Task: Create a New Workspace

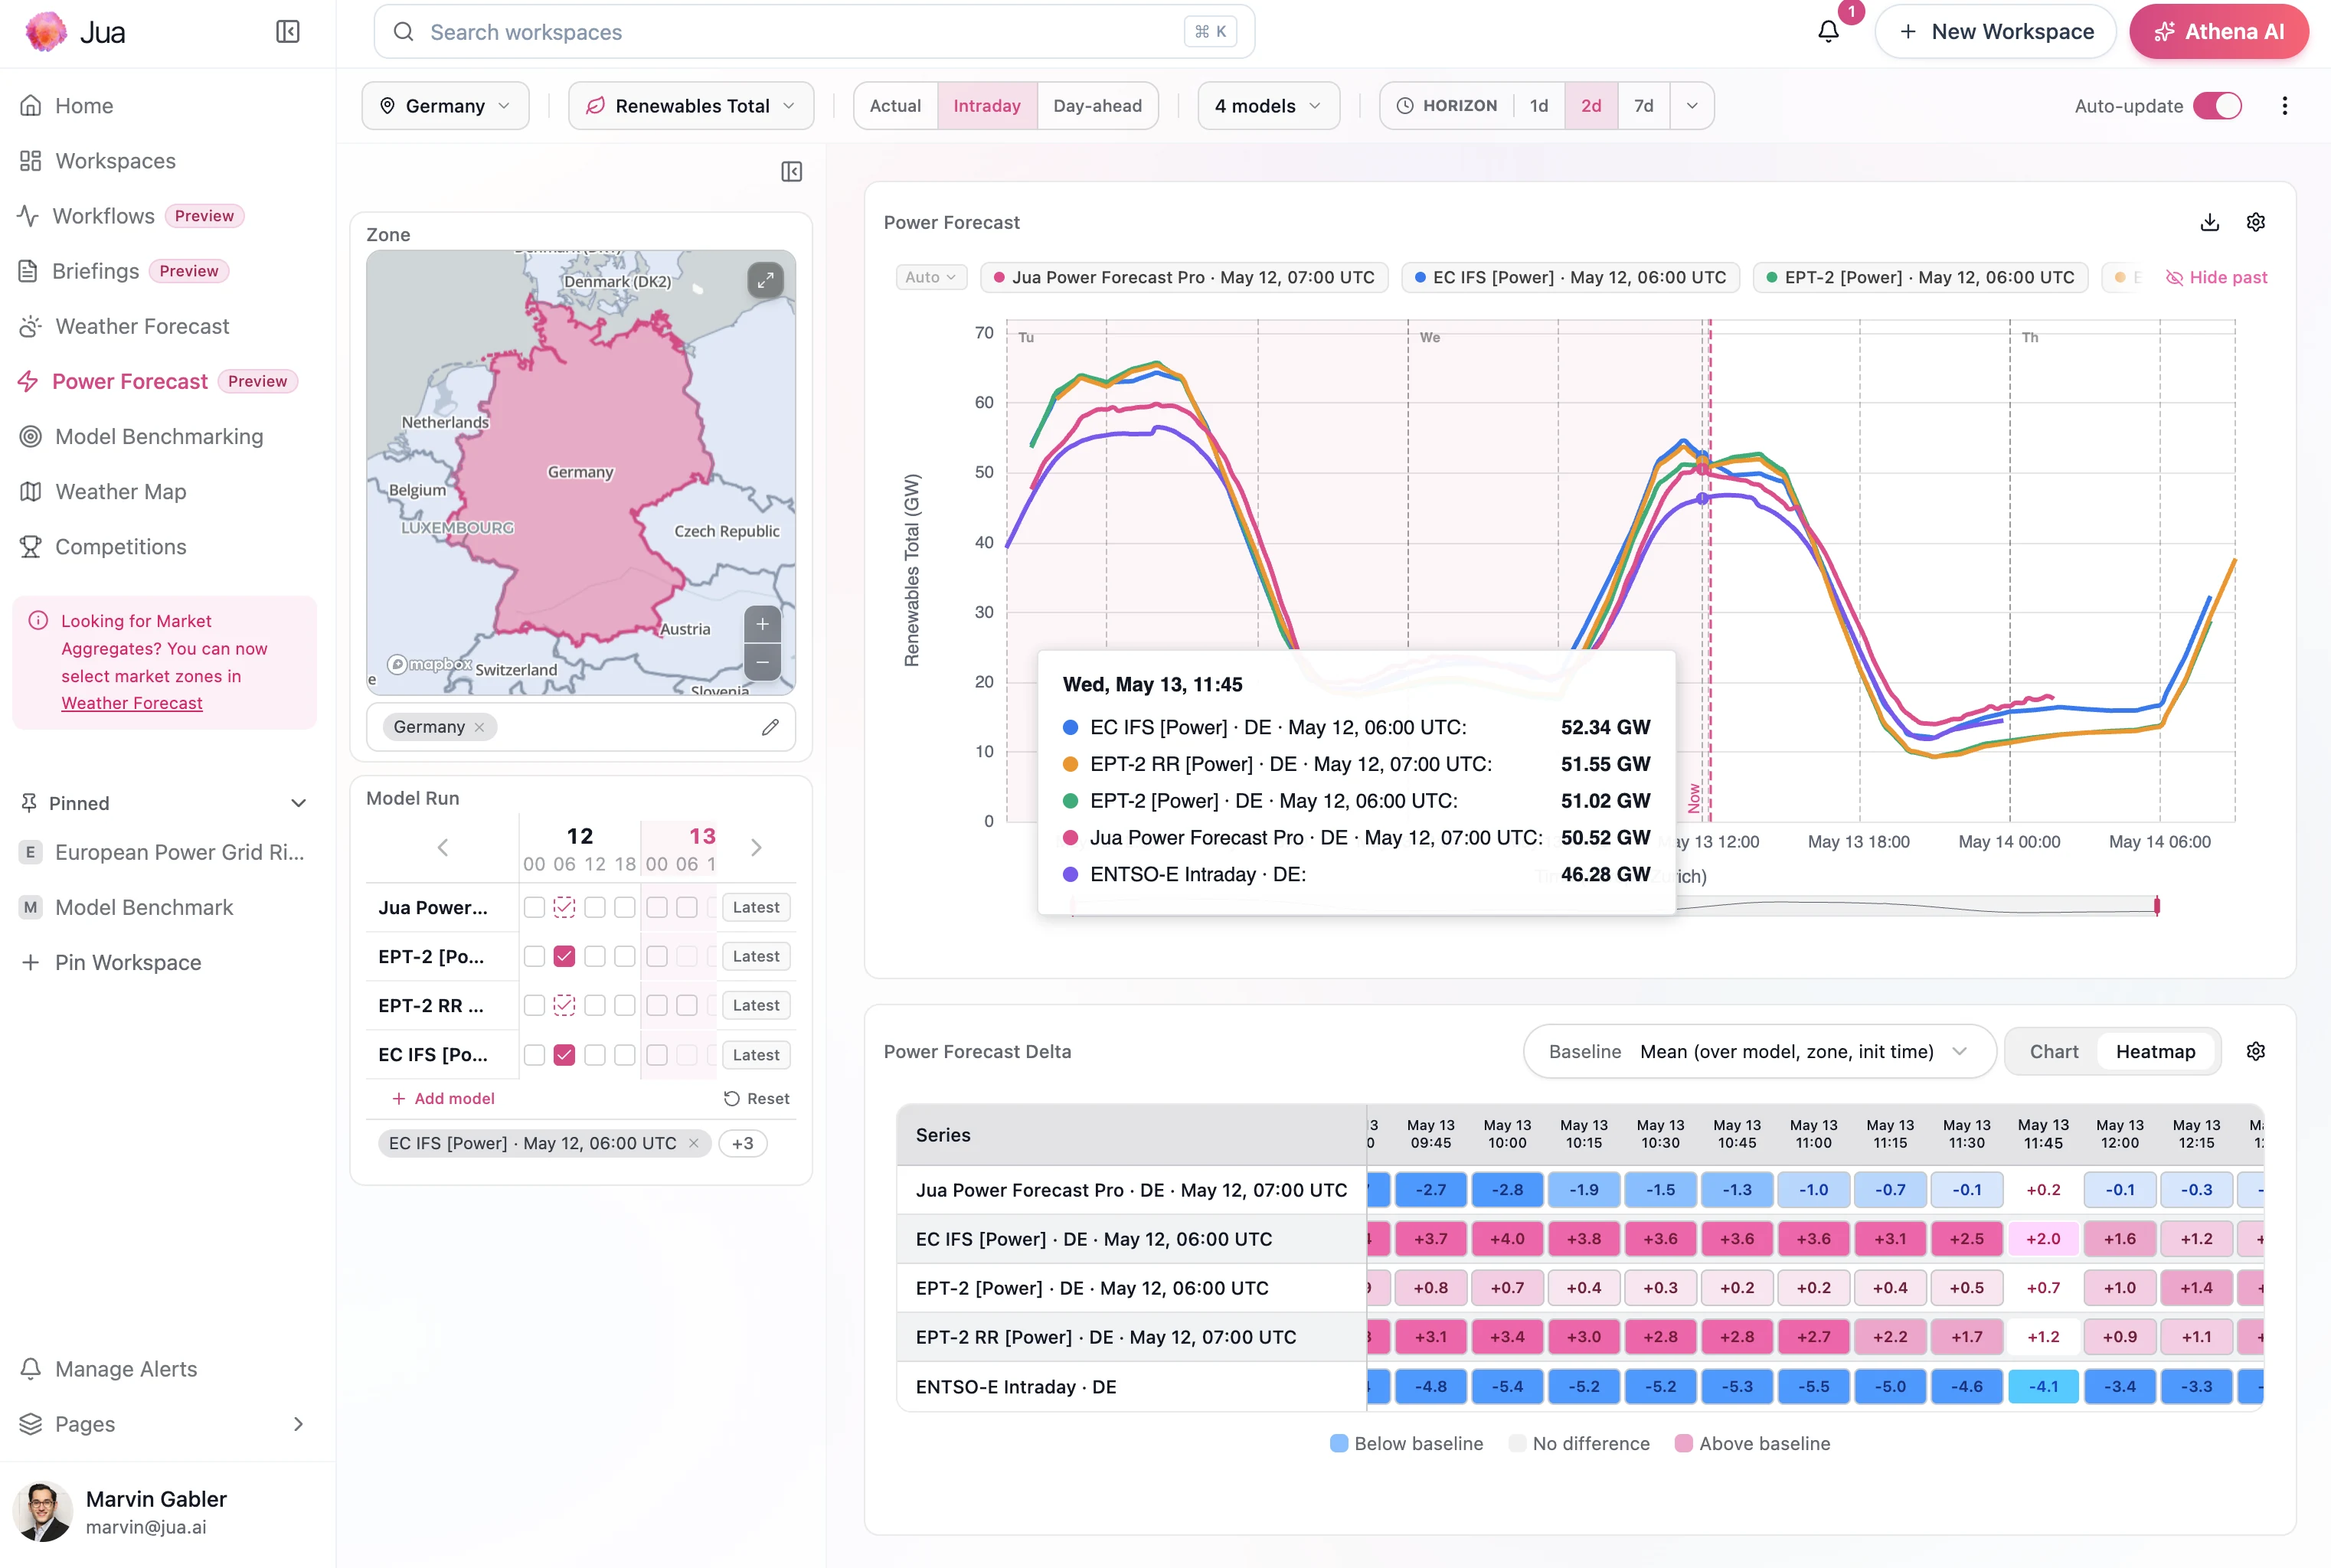Action: 1995,32
